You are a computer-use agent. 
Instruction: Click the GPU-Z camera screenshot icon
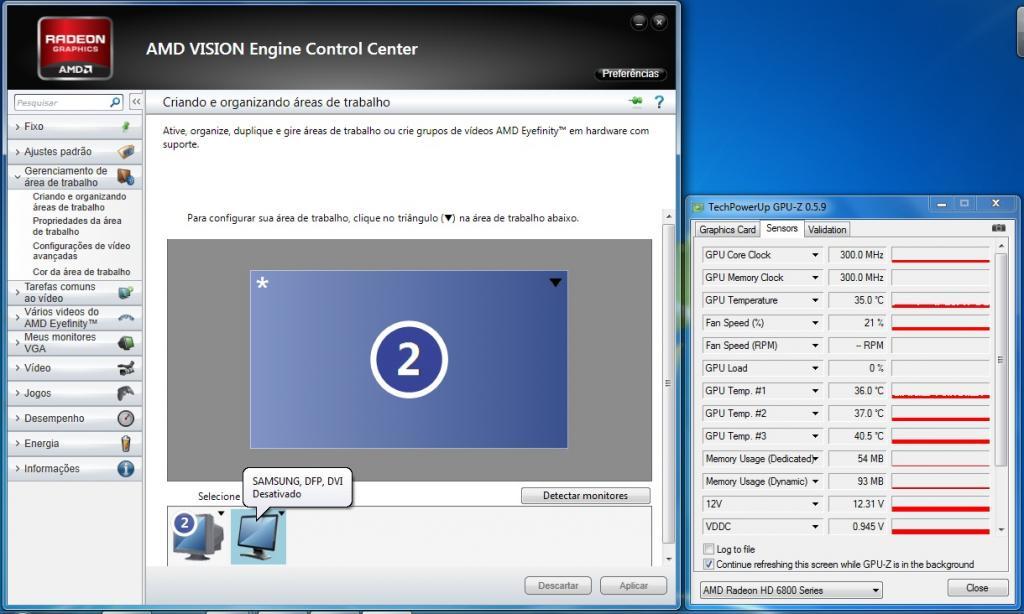click(x=999, y=228)
